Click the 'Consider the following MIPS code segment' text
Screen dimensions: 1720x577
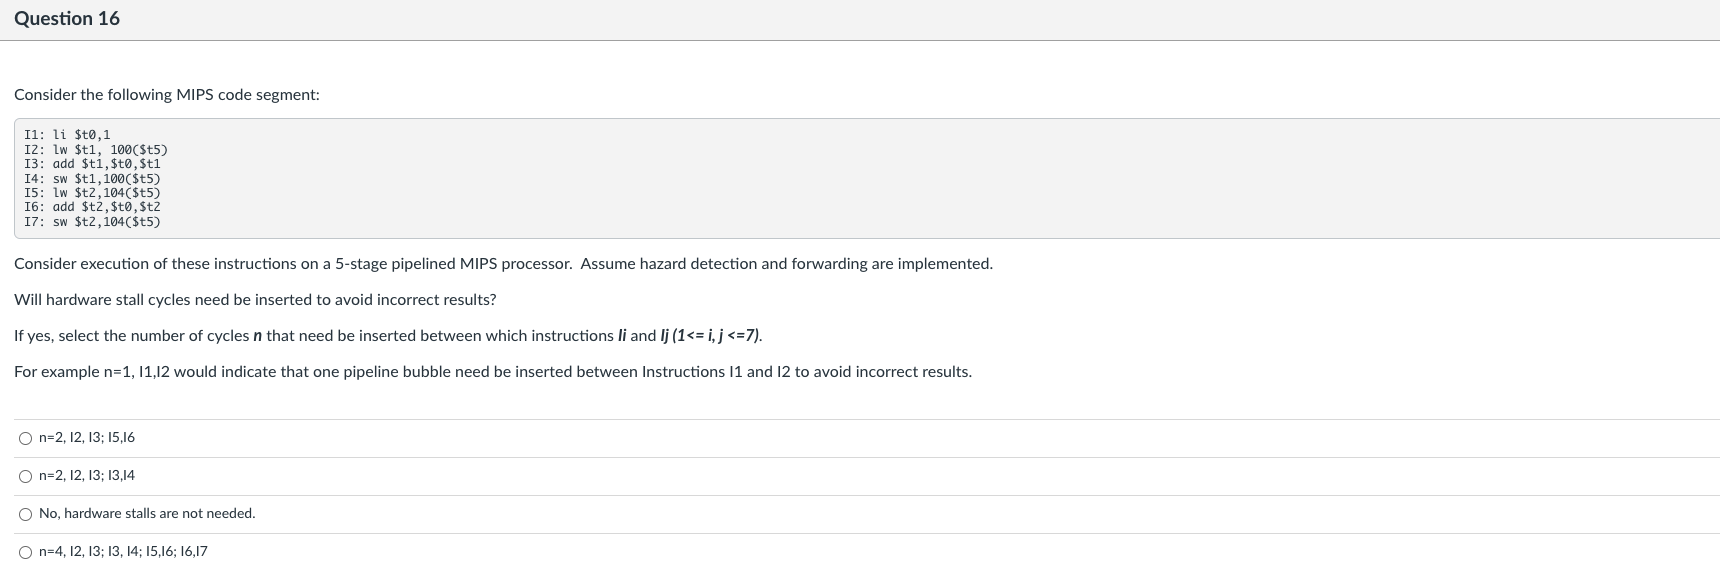(167, 95)
